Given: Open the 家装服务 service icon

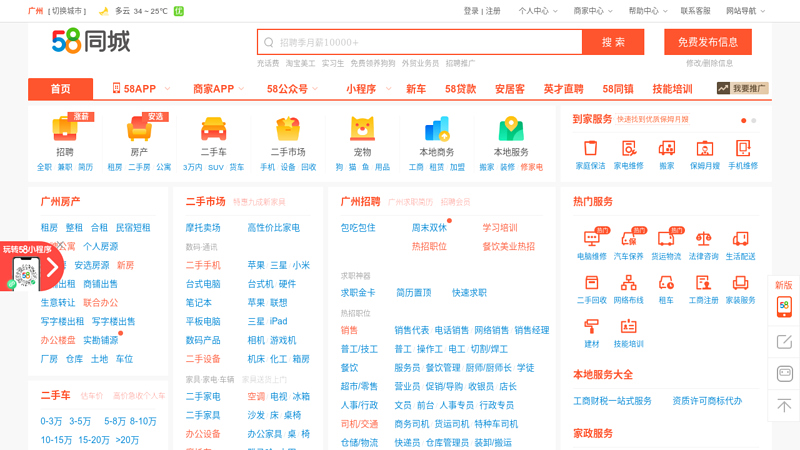Looking at the screenshot, I should (741, 282).
